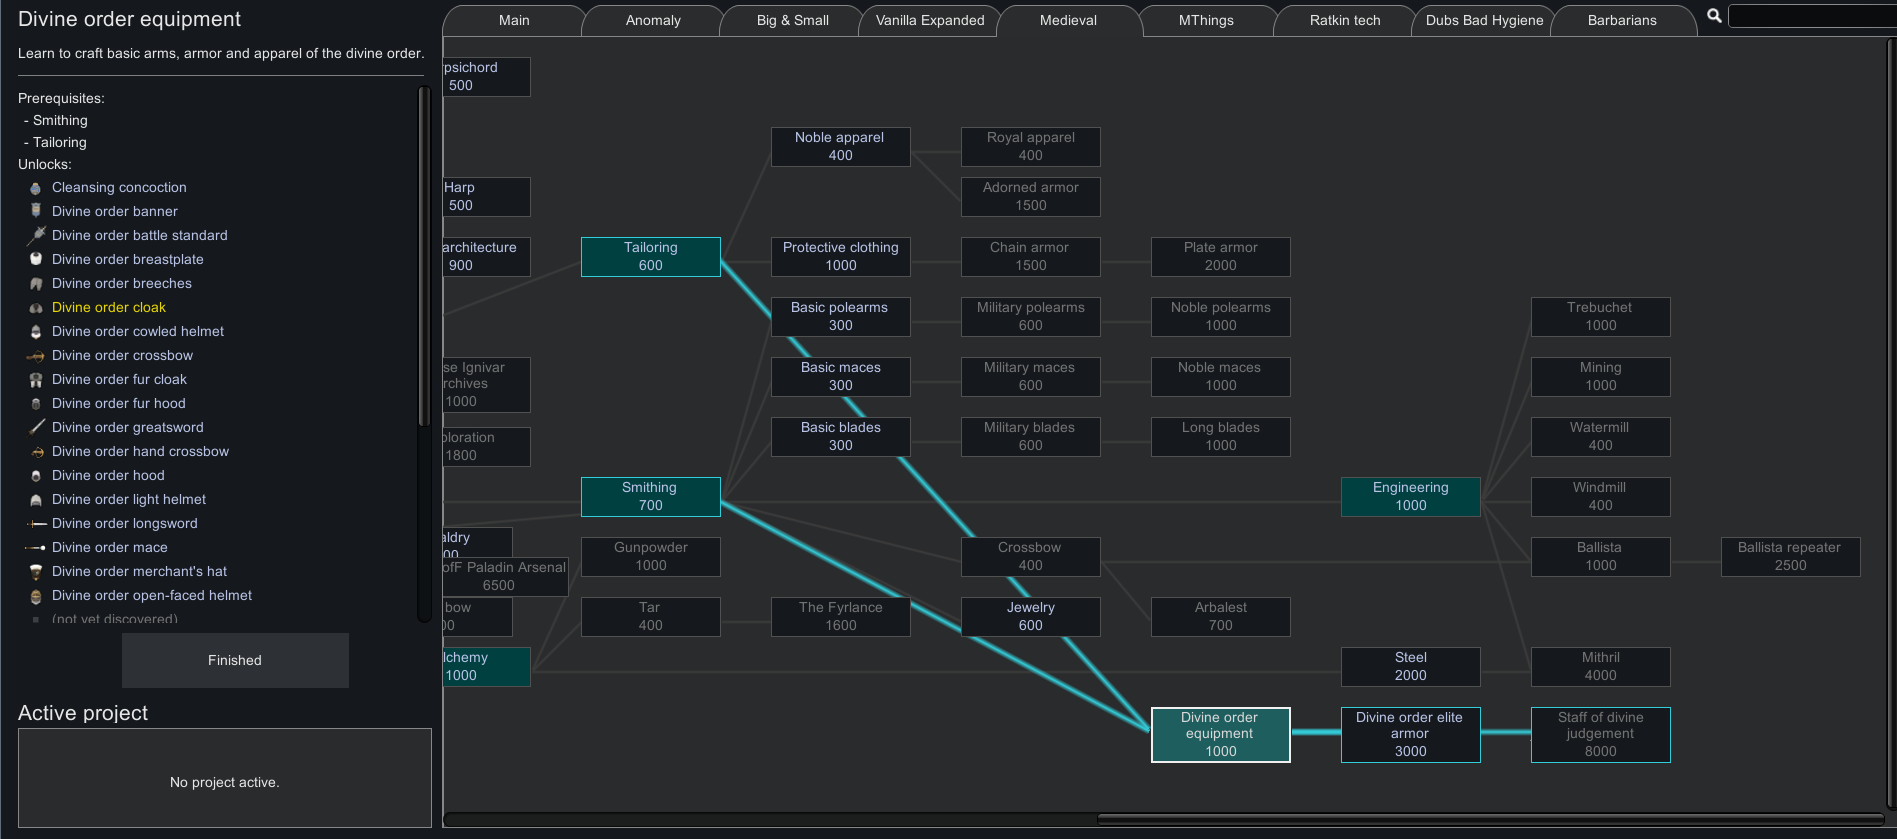Click the Cleansing concoction item icon

(x=36, y=188)
